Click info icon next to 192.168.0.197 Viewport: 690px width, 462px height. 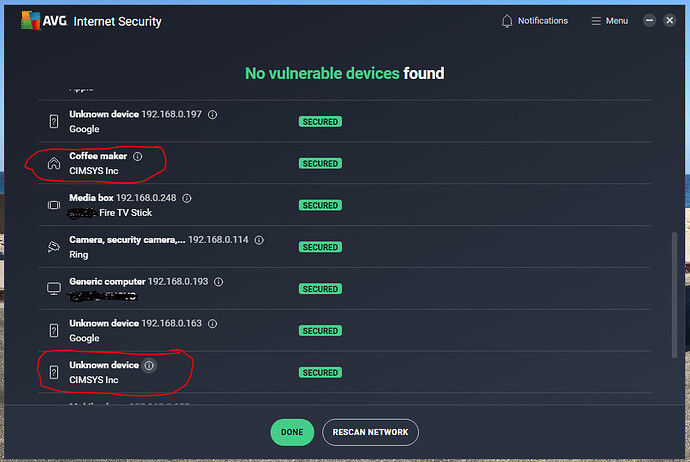[212, 115]
